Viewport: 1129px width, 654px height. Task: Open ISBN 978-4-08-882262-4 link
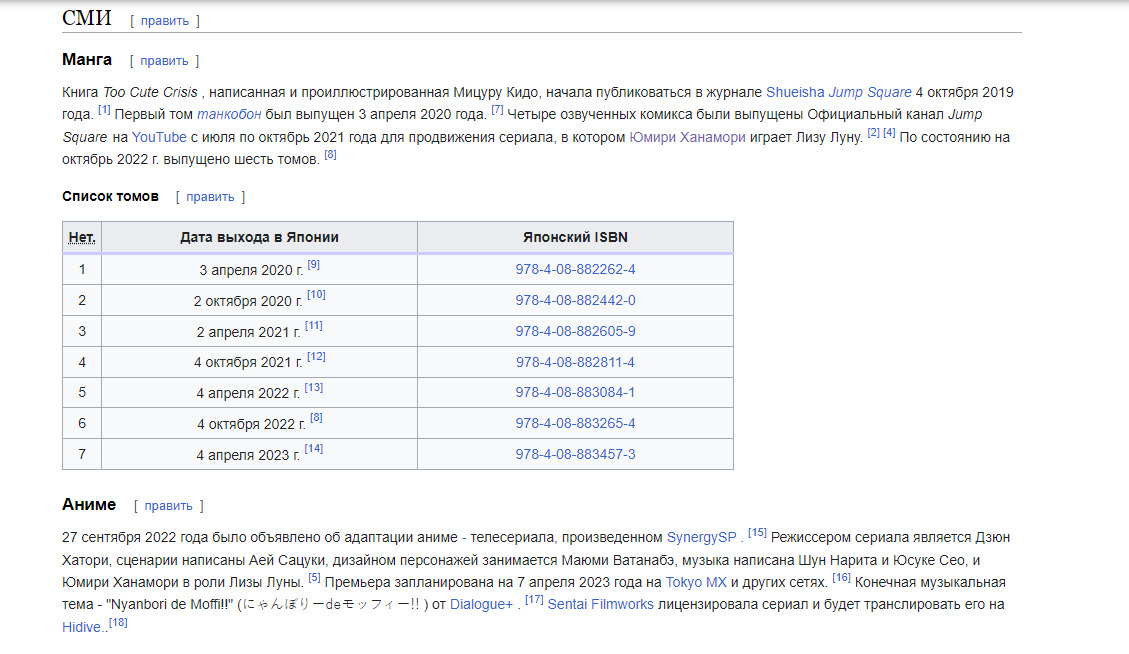[x=575, y=270]
